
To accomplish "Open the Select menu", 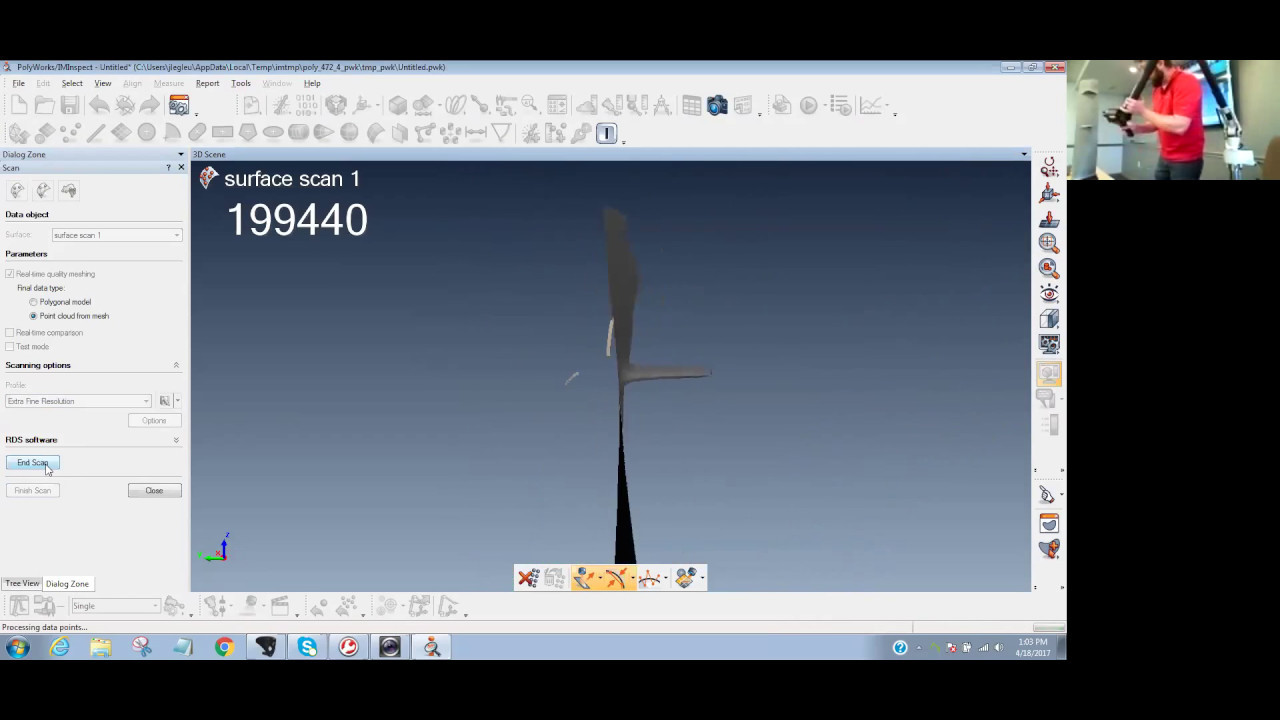I will coord(72,83).
